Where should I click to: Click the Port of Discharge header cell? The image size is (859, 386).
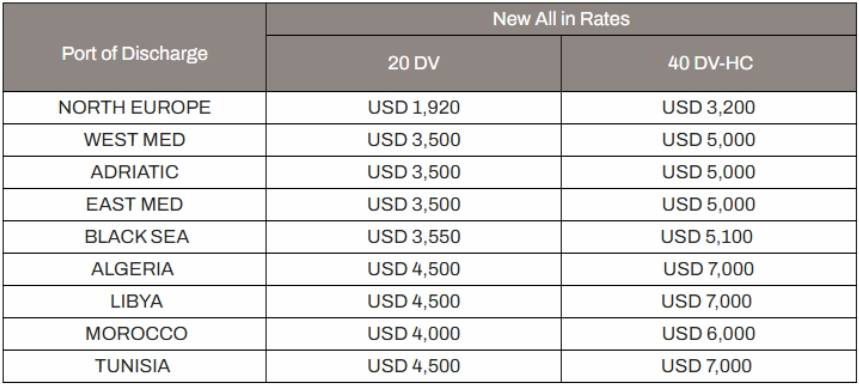coord(134,47)
